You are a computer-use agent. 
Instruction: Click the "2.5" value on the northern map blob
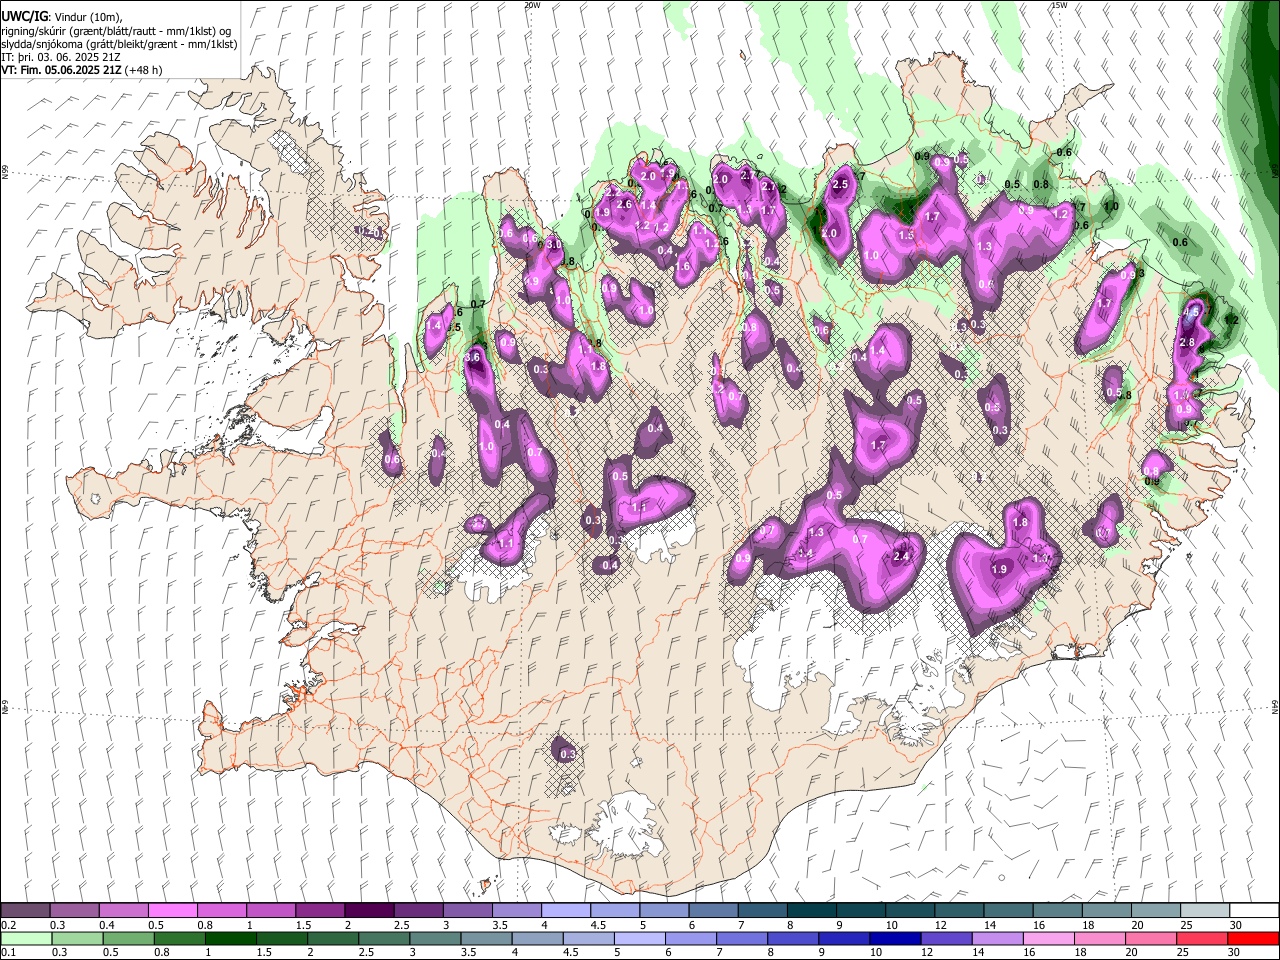click(840, 184)
